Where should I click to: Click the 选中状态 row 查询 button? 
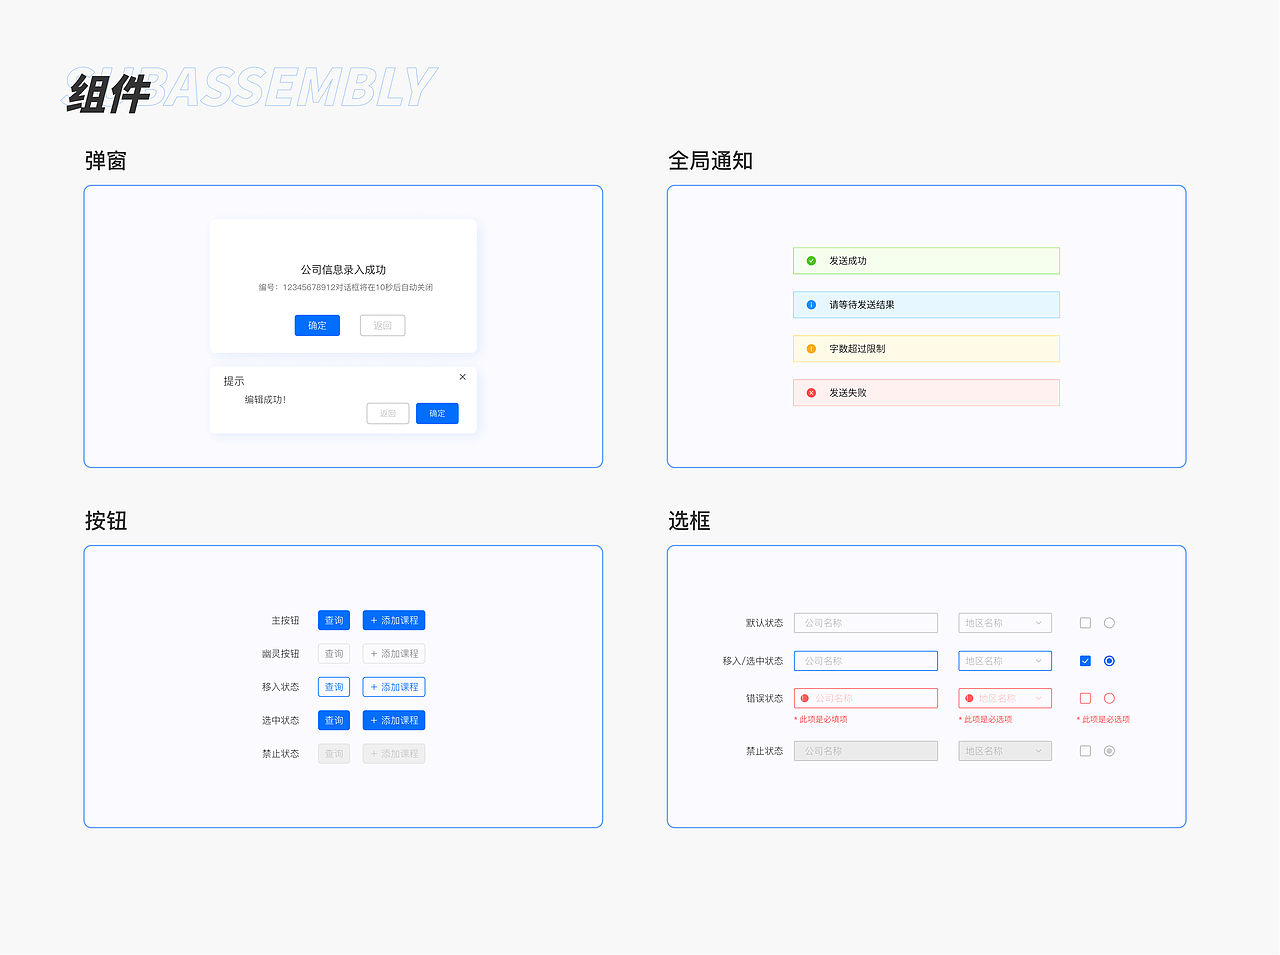pyautogui.click(x=334, y=721)
